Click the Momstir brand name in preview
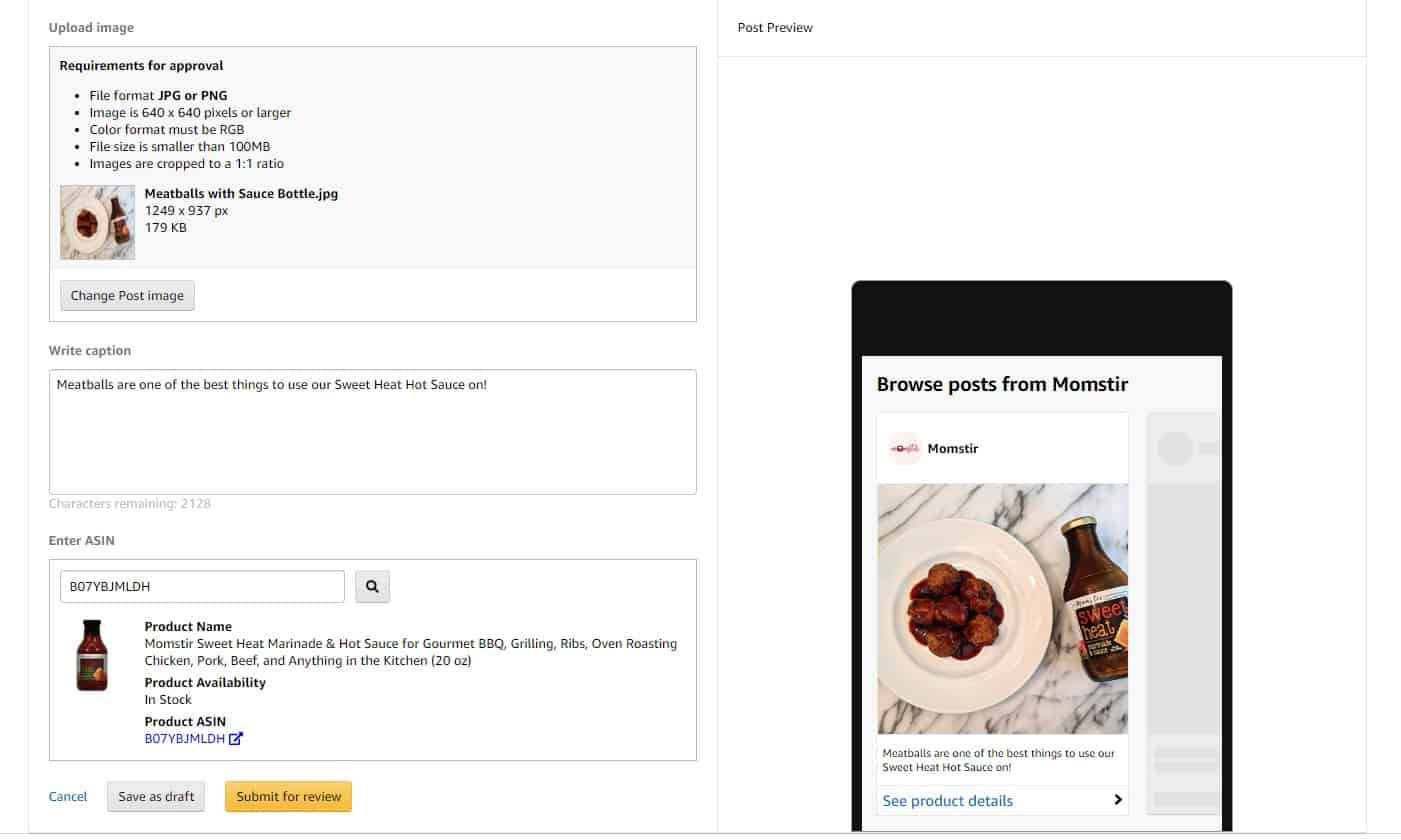The width and height of the screenshot is (1401, 840). [953, 449]
